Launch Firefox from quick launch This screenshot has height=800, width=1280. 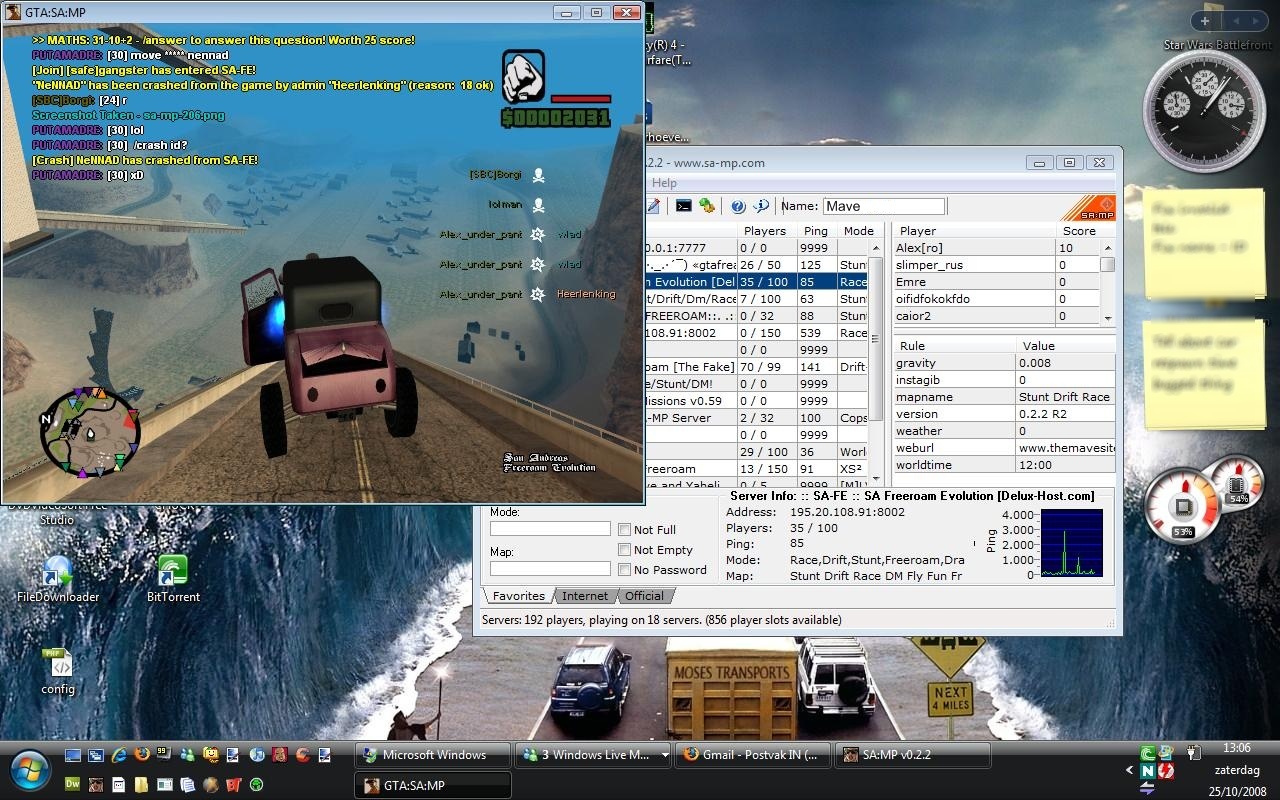click(141, 755)
